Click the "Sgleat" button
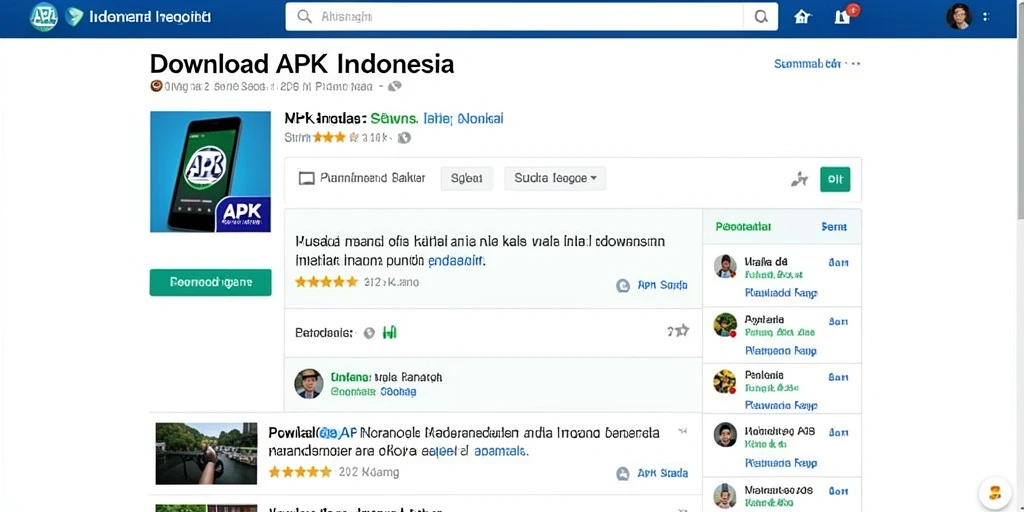The height and width of the screenshot is (512, 1024). [x=467, y=178]
